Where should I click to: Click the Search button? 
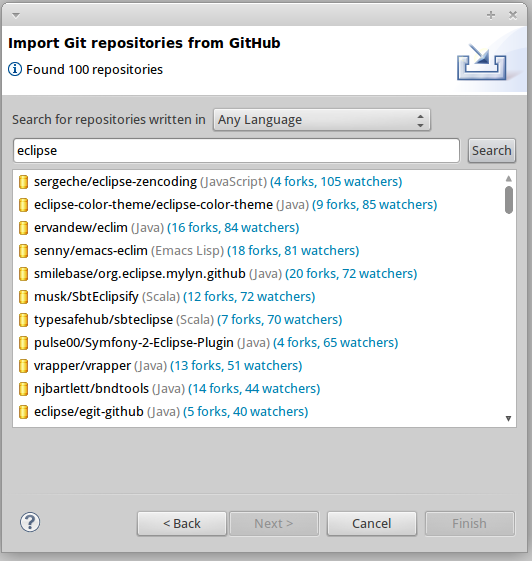click(x=492, y=151)
